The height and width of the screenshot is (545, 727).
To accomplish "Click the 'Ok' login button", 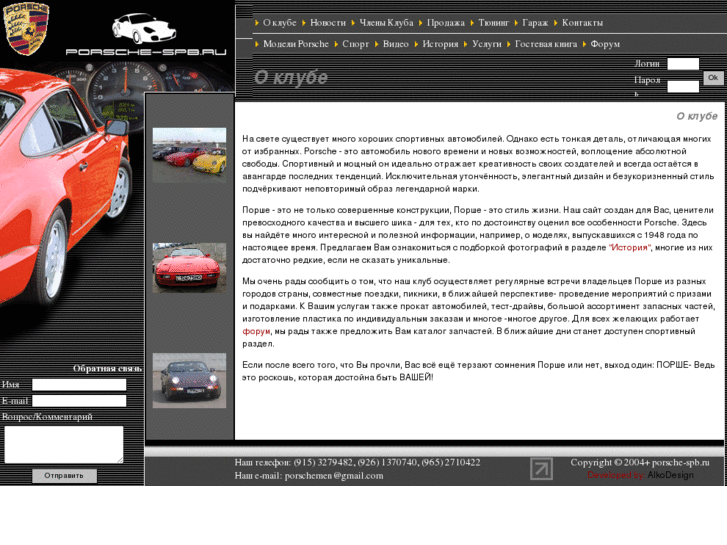I will tap(713, 78).
